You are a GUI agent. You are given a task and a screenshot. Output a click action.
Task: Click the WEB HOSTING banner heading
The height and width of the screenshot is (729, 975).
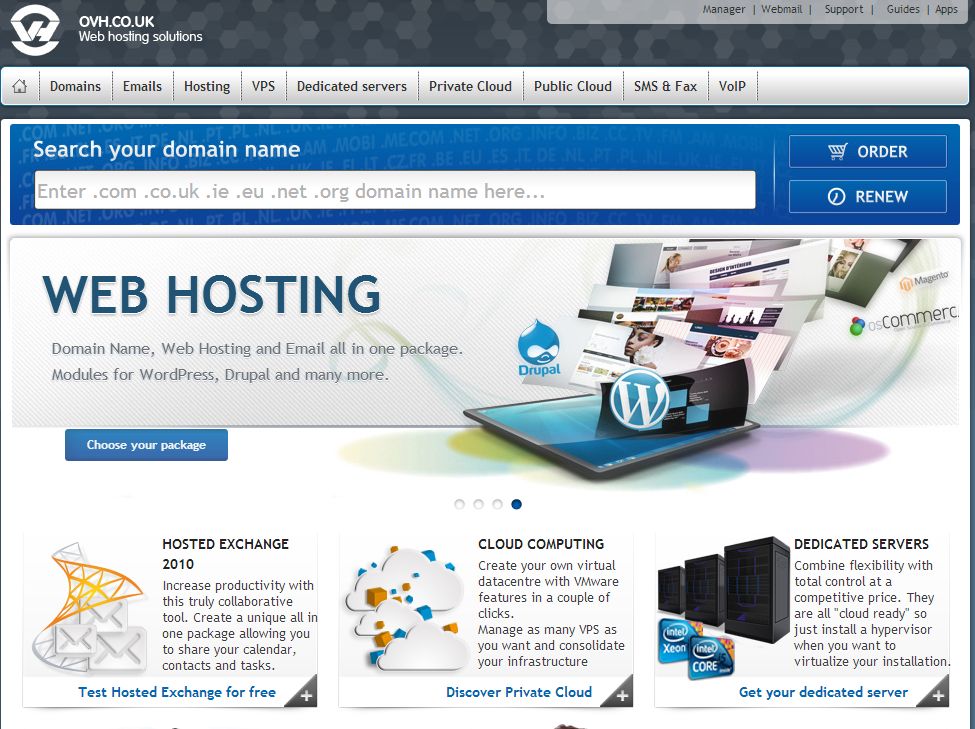tap(211, 294)
